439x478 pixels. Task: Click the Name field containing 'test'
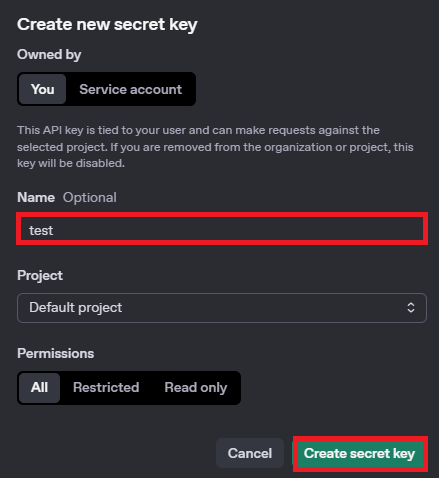click(222, 229)
